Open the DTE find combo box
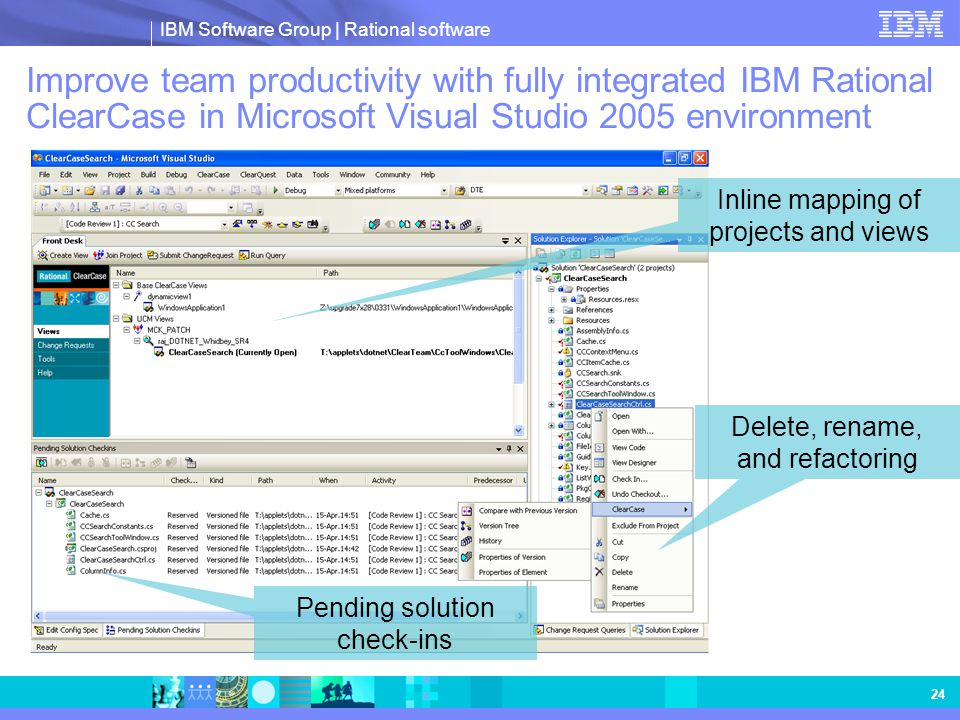This screenshot has width=960, height=720. pyautogui.click(x=585, y=190)
